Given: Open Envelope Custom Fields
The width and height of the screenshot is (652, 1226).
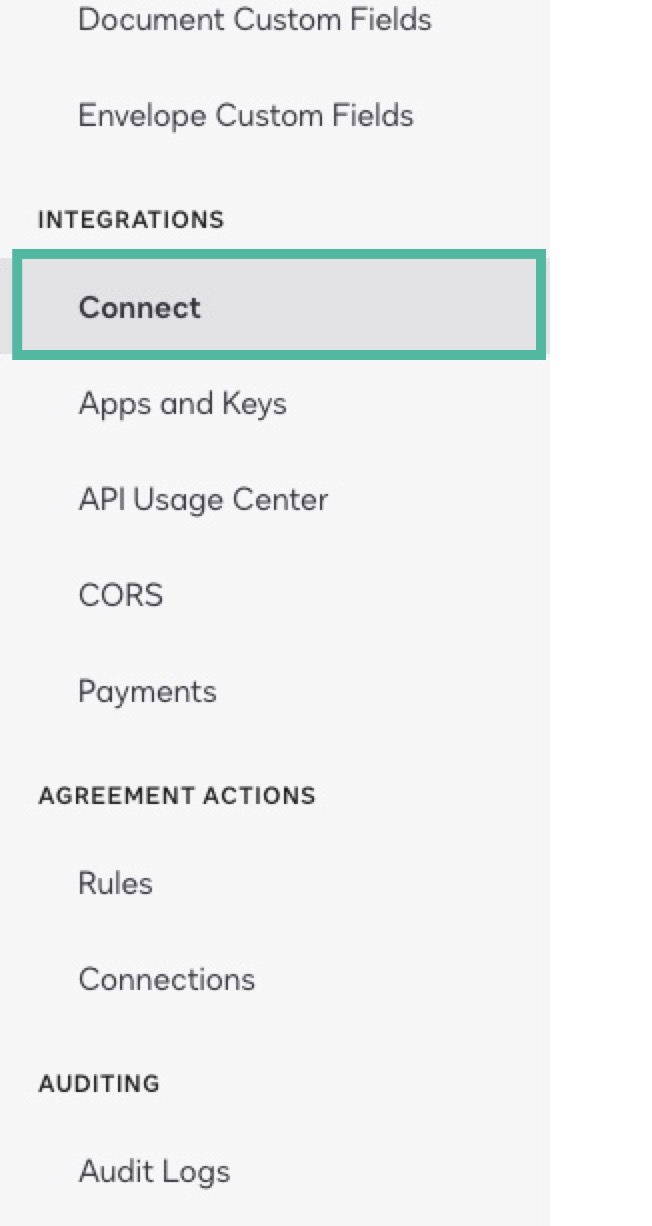Looking at the screenshot, I should click(246, 115).
